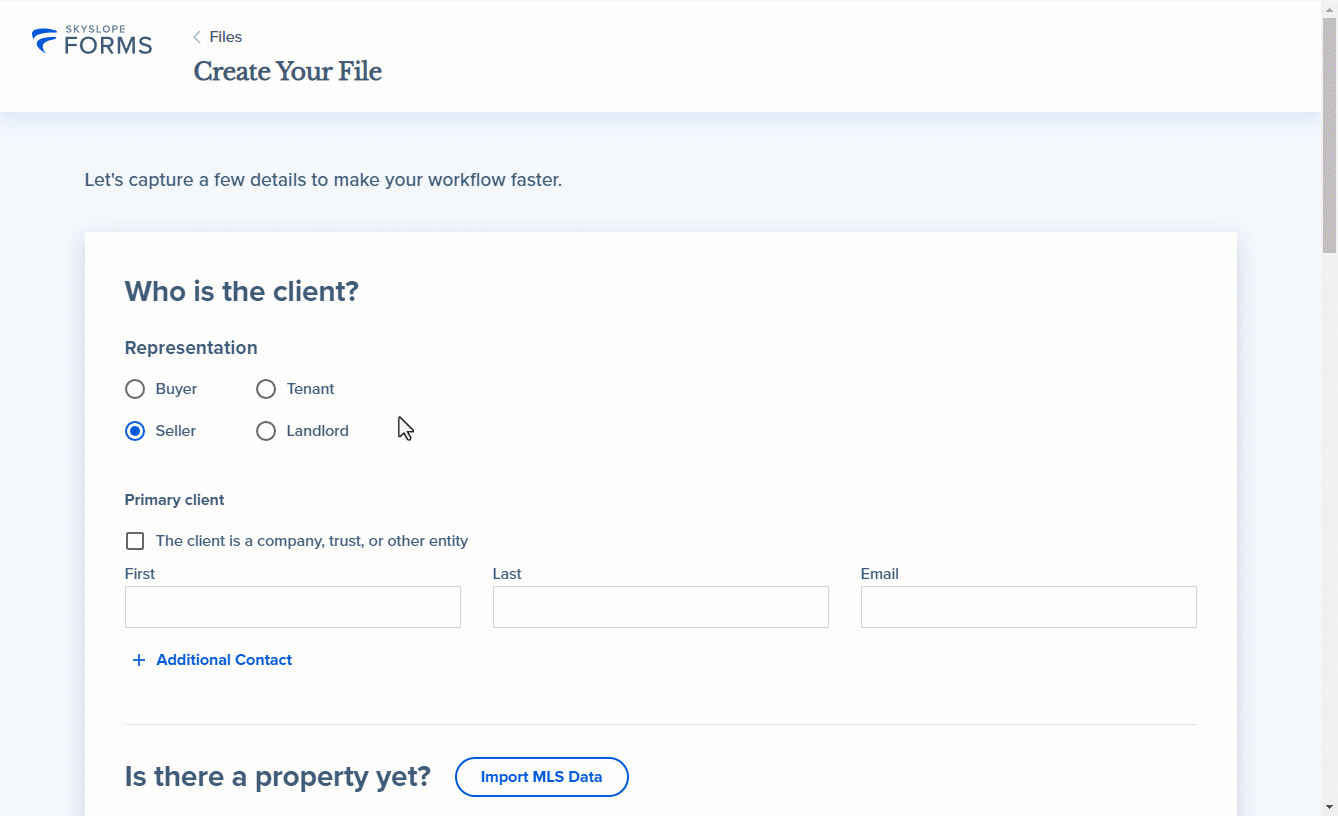Click the scrollbar up arrow

click(1330, 8)
